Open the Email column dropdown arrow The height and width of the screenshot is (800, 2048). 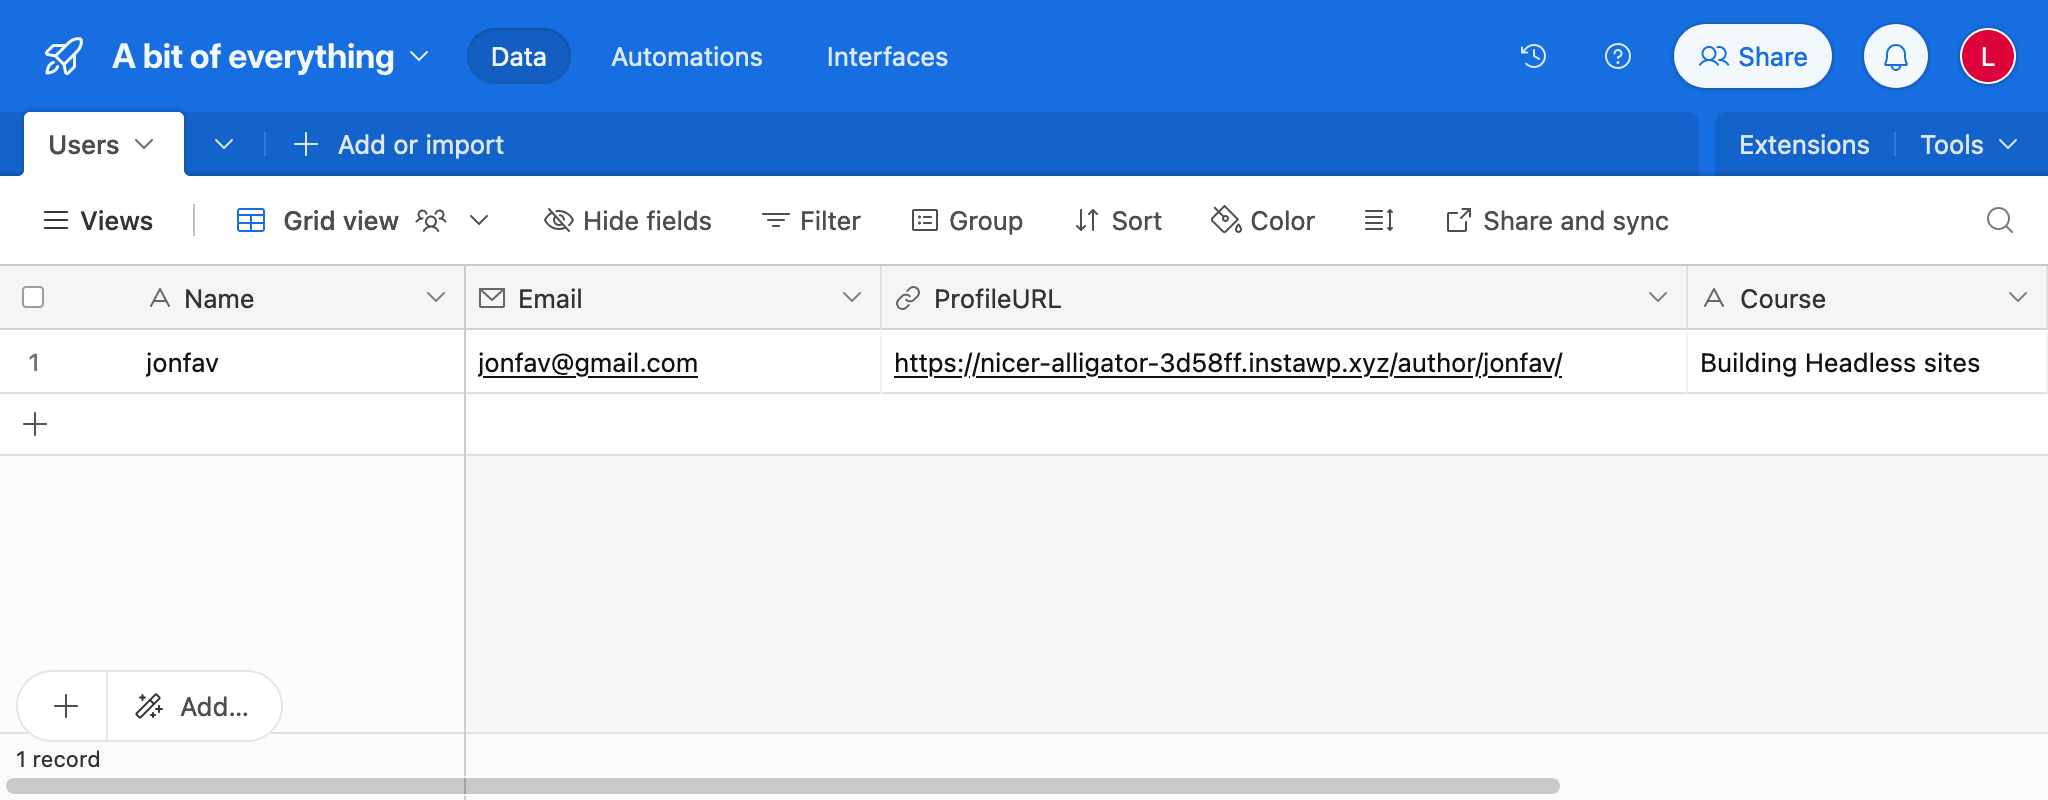(852, 297)
